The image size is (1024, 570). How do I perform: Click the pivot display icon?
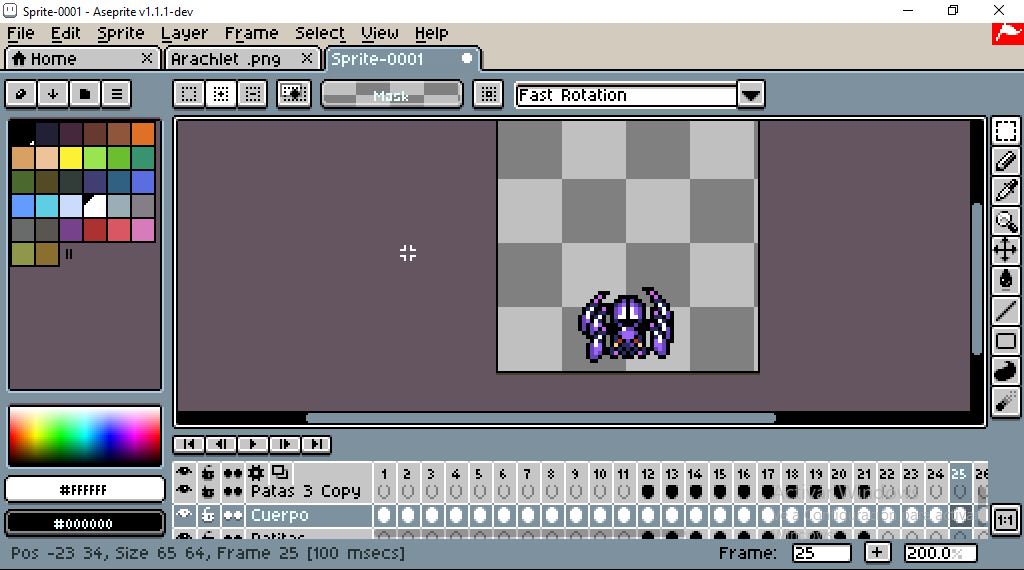(488, 94)
